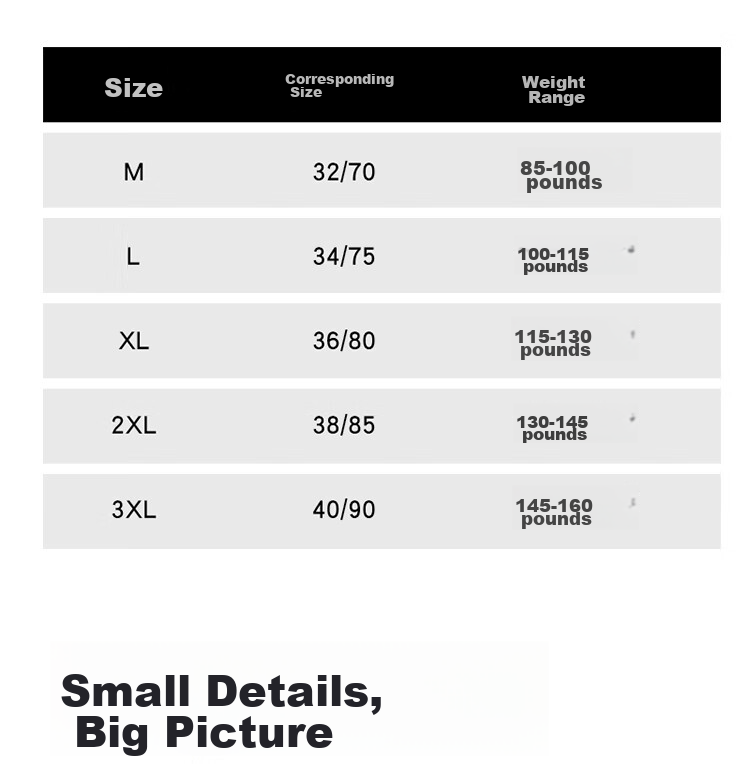Screen dimensions: 750x764
Task: Click the 32/70 corresponding size
Action: tap(344, 172)
